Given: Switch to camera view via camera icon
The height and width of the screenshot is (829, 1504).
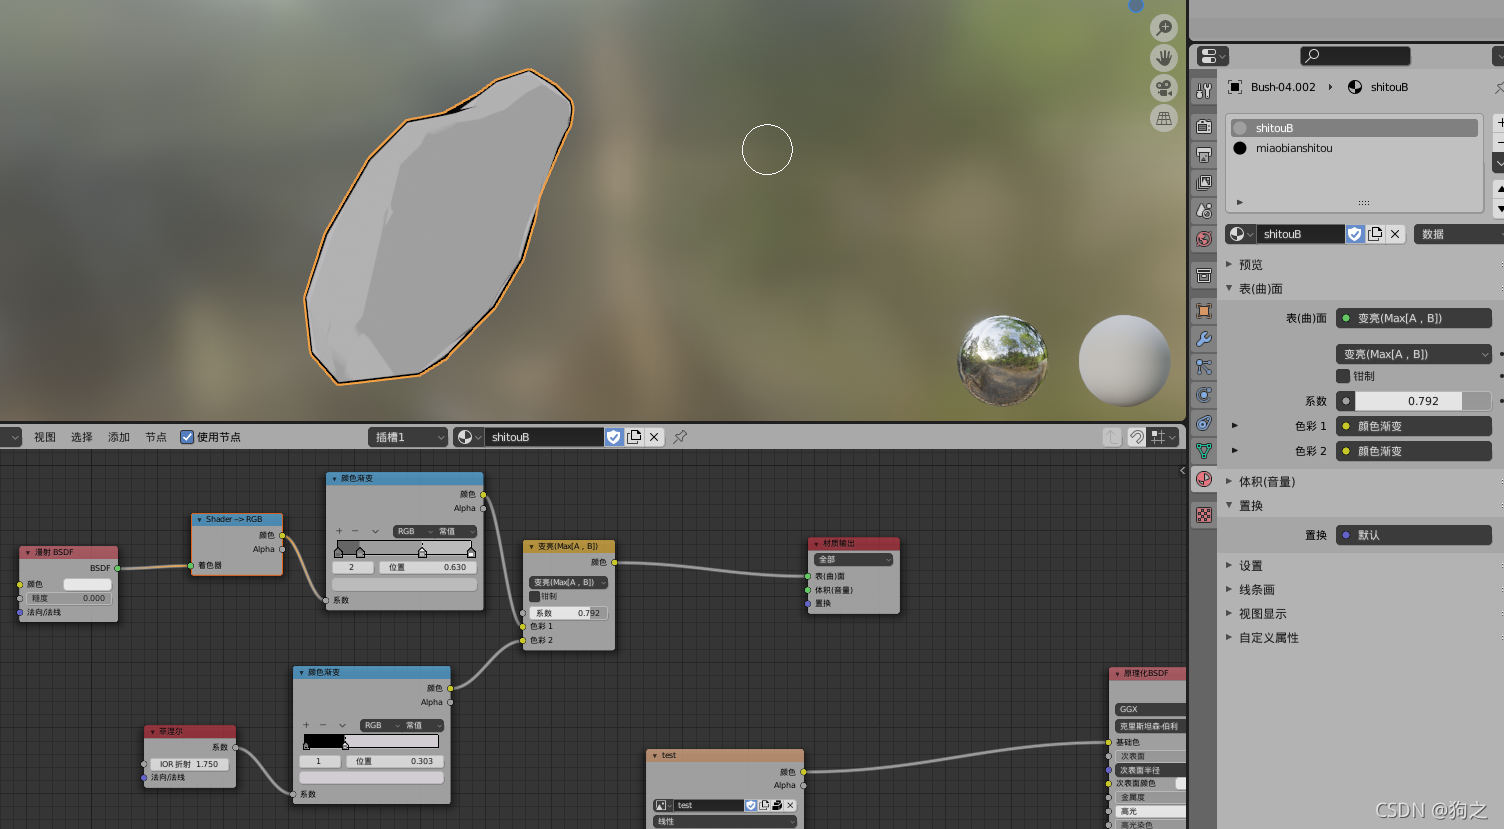Looking at the screenshot, I should (1163, 88).
